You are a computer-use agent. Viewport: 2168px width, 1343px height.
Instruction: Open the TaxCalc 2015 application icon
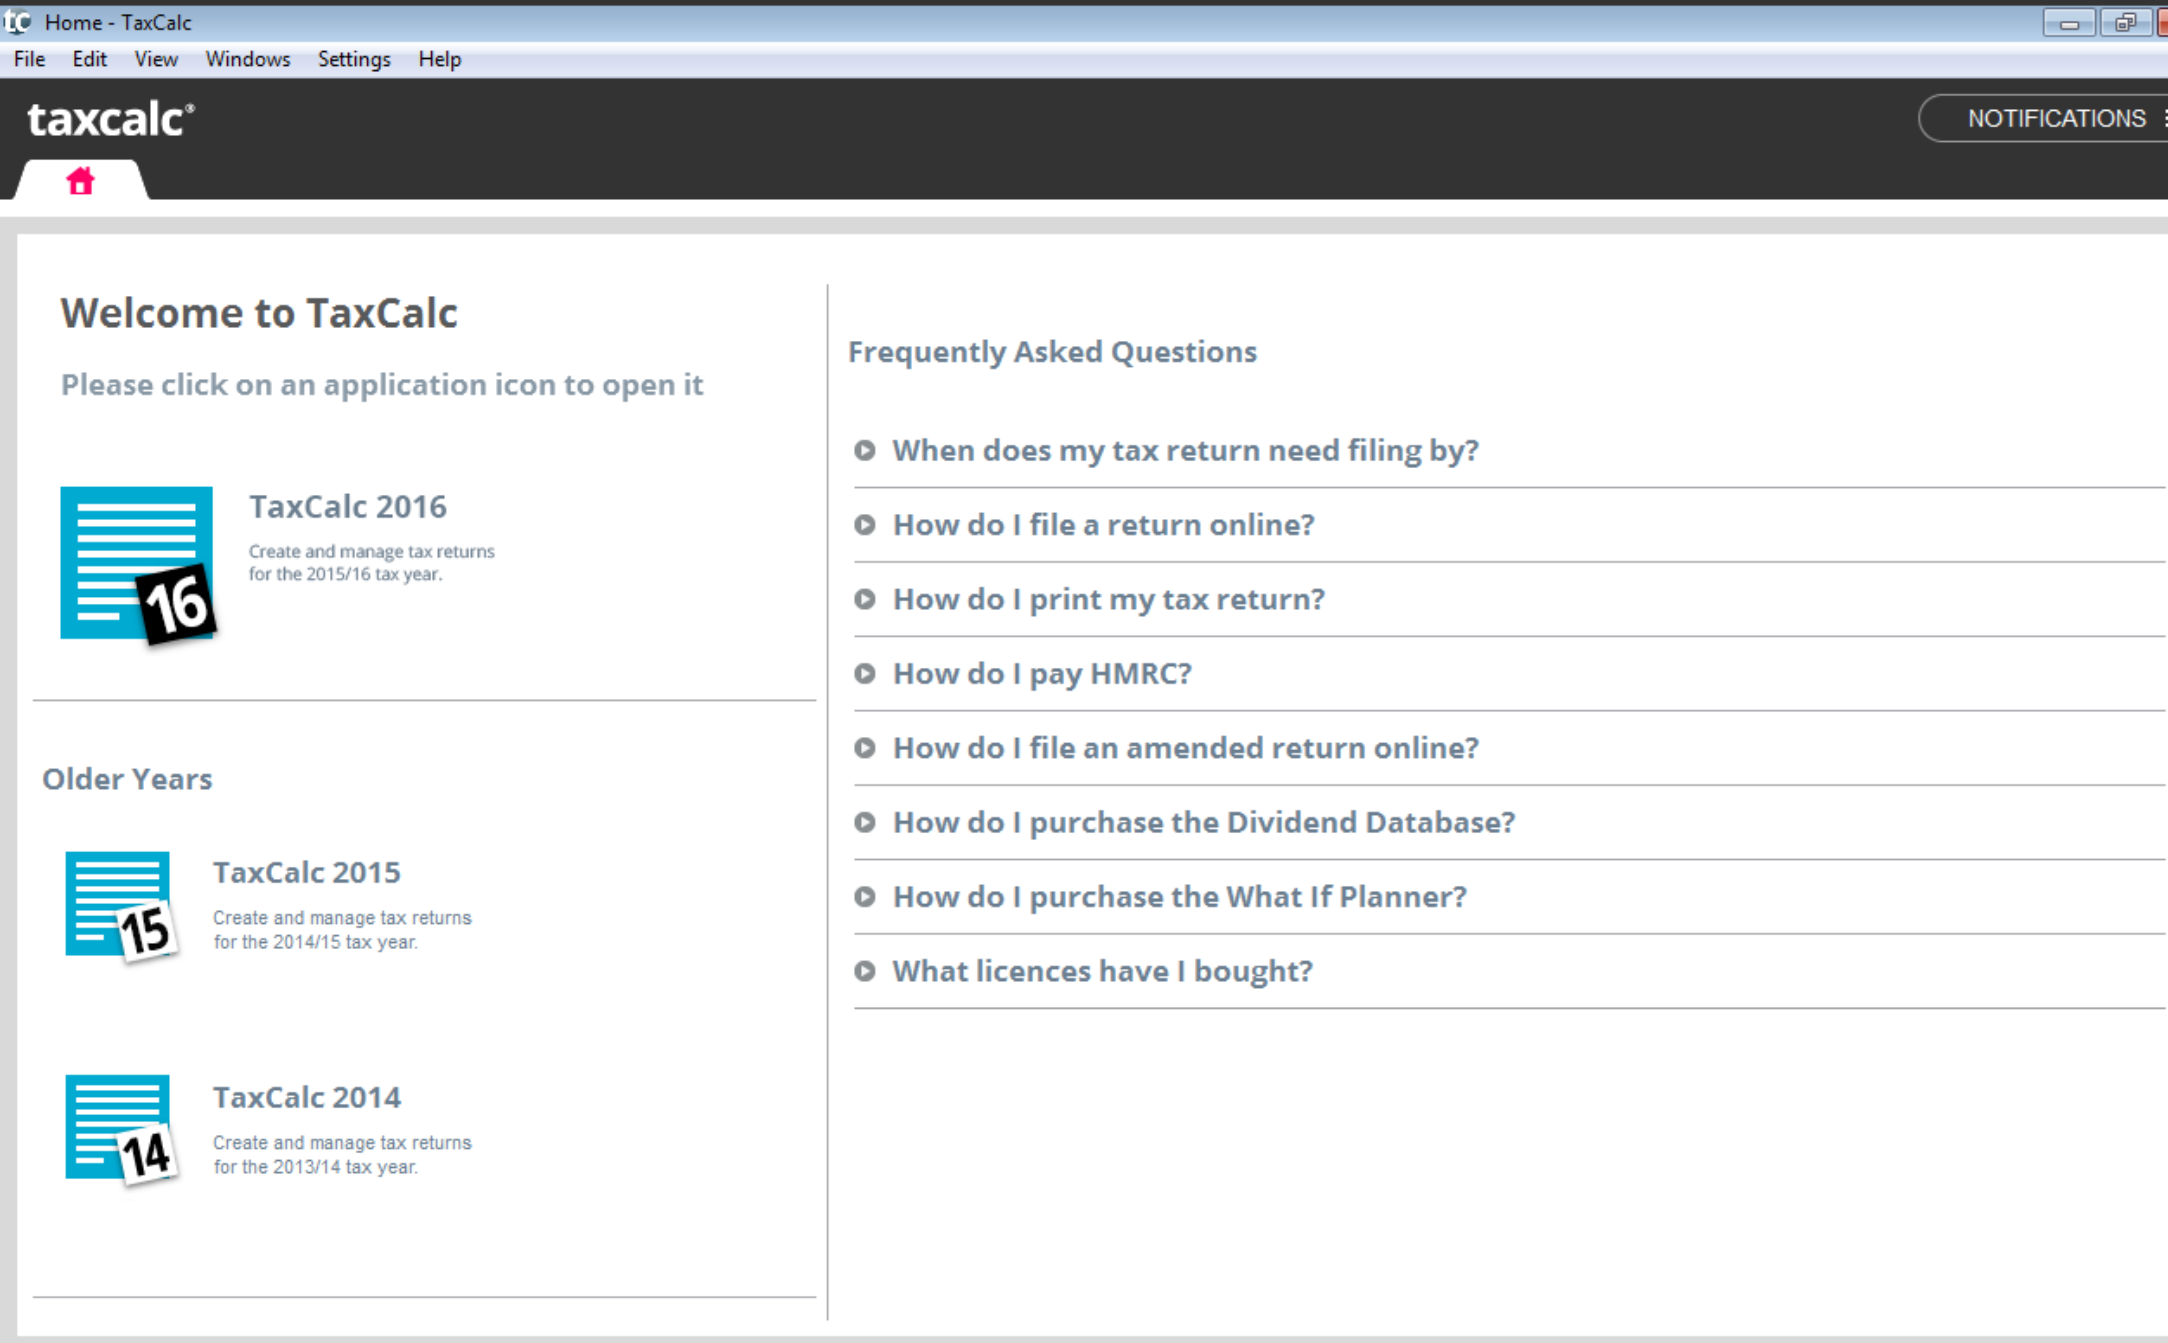point(121,907)
